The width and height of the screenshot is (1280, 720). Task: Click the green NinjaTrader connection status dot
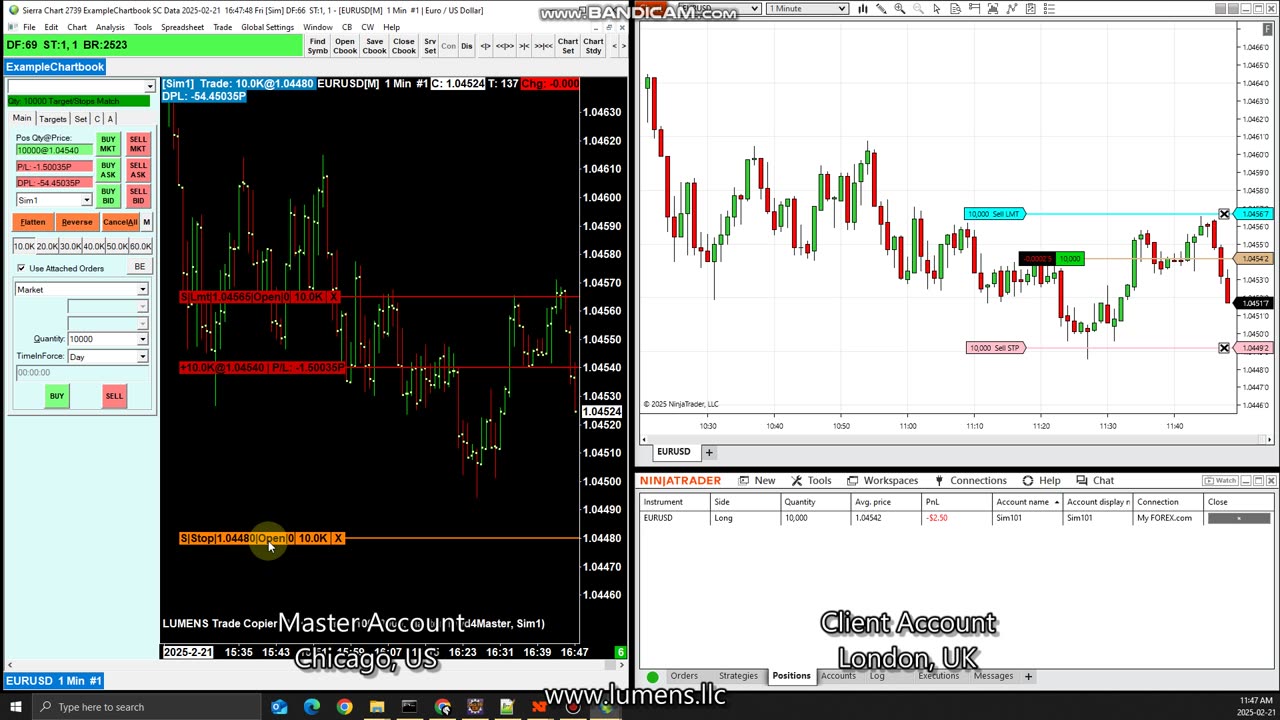[652, 676]
